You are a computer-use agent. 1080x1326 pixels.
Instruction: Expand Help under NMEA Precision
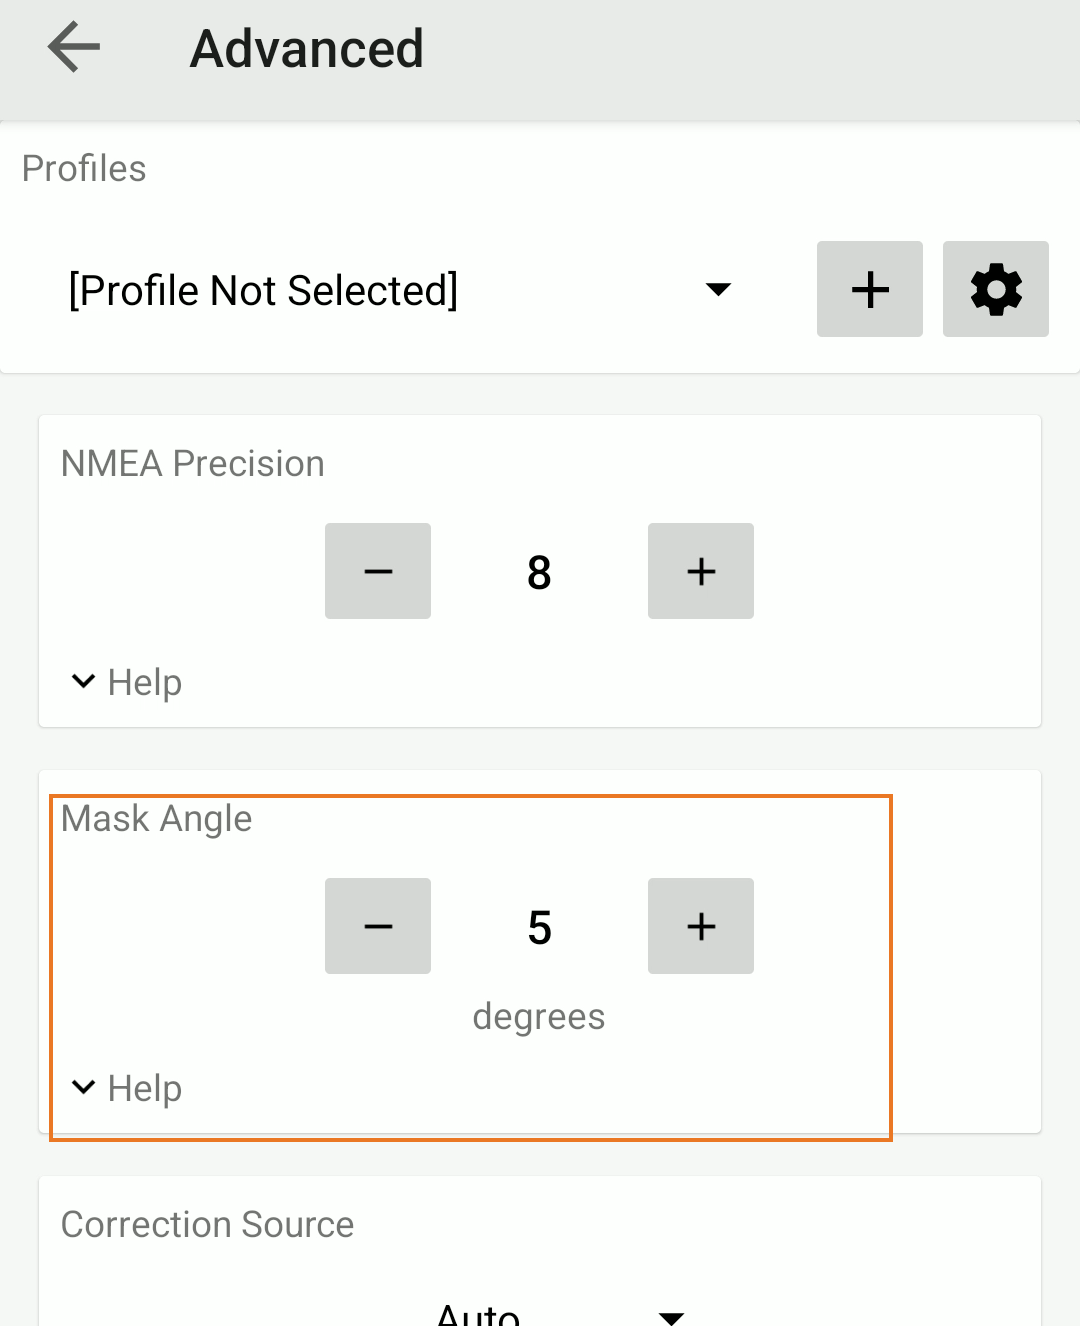127,682
